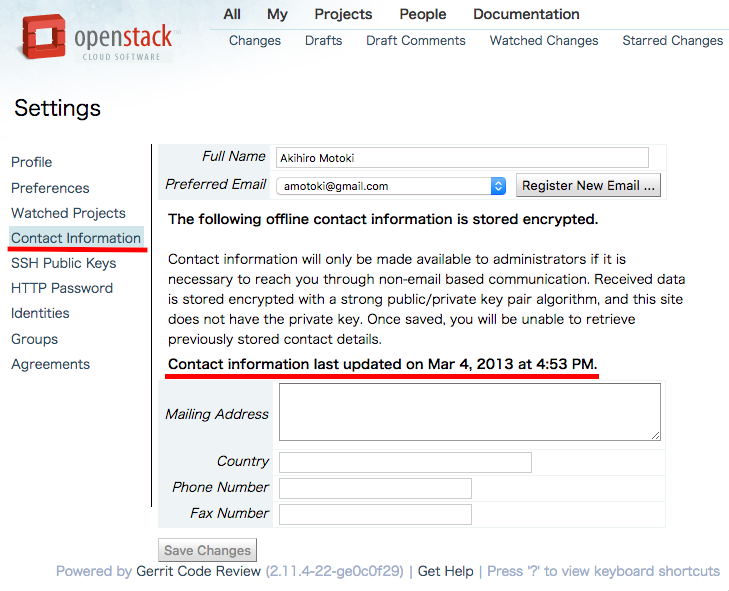Go to Watched Changes submenu link

click(x=544, y=41)
